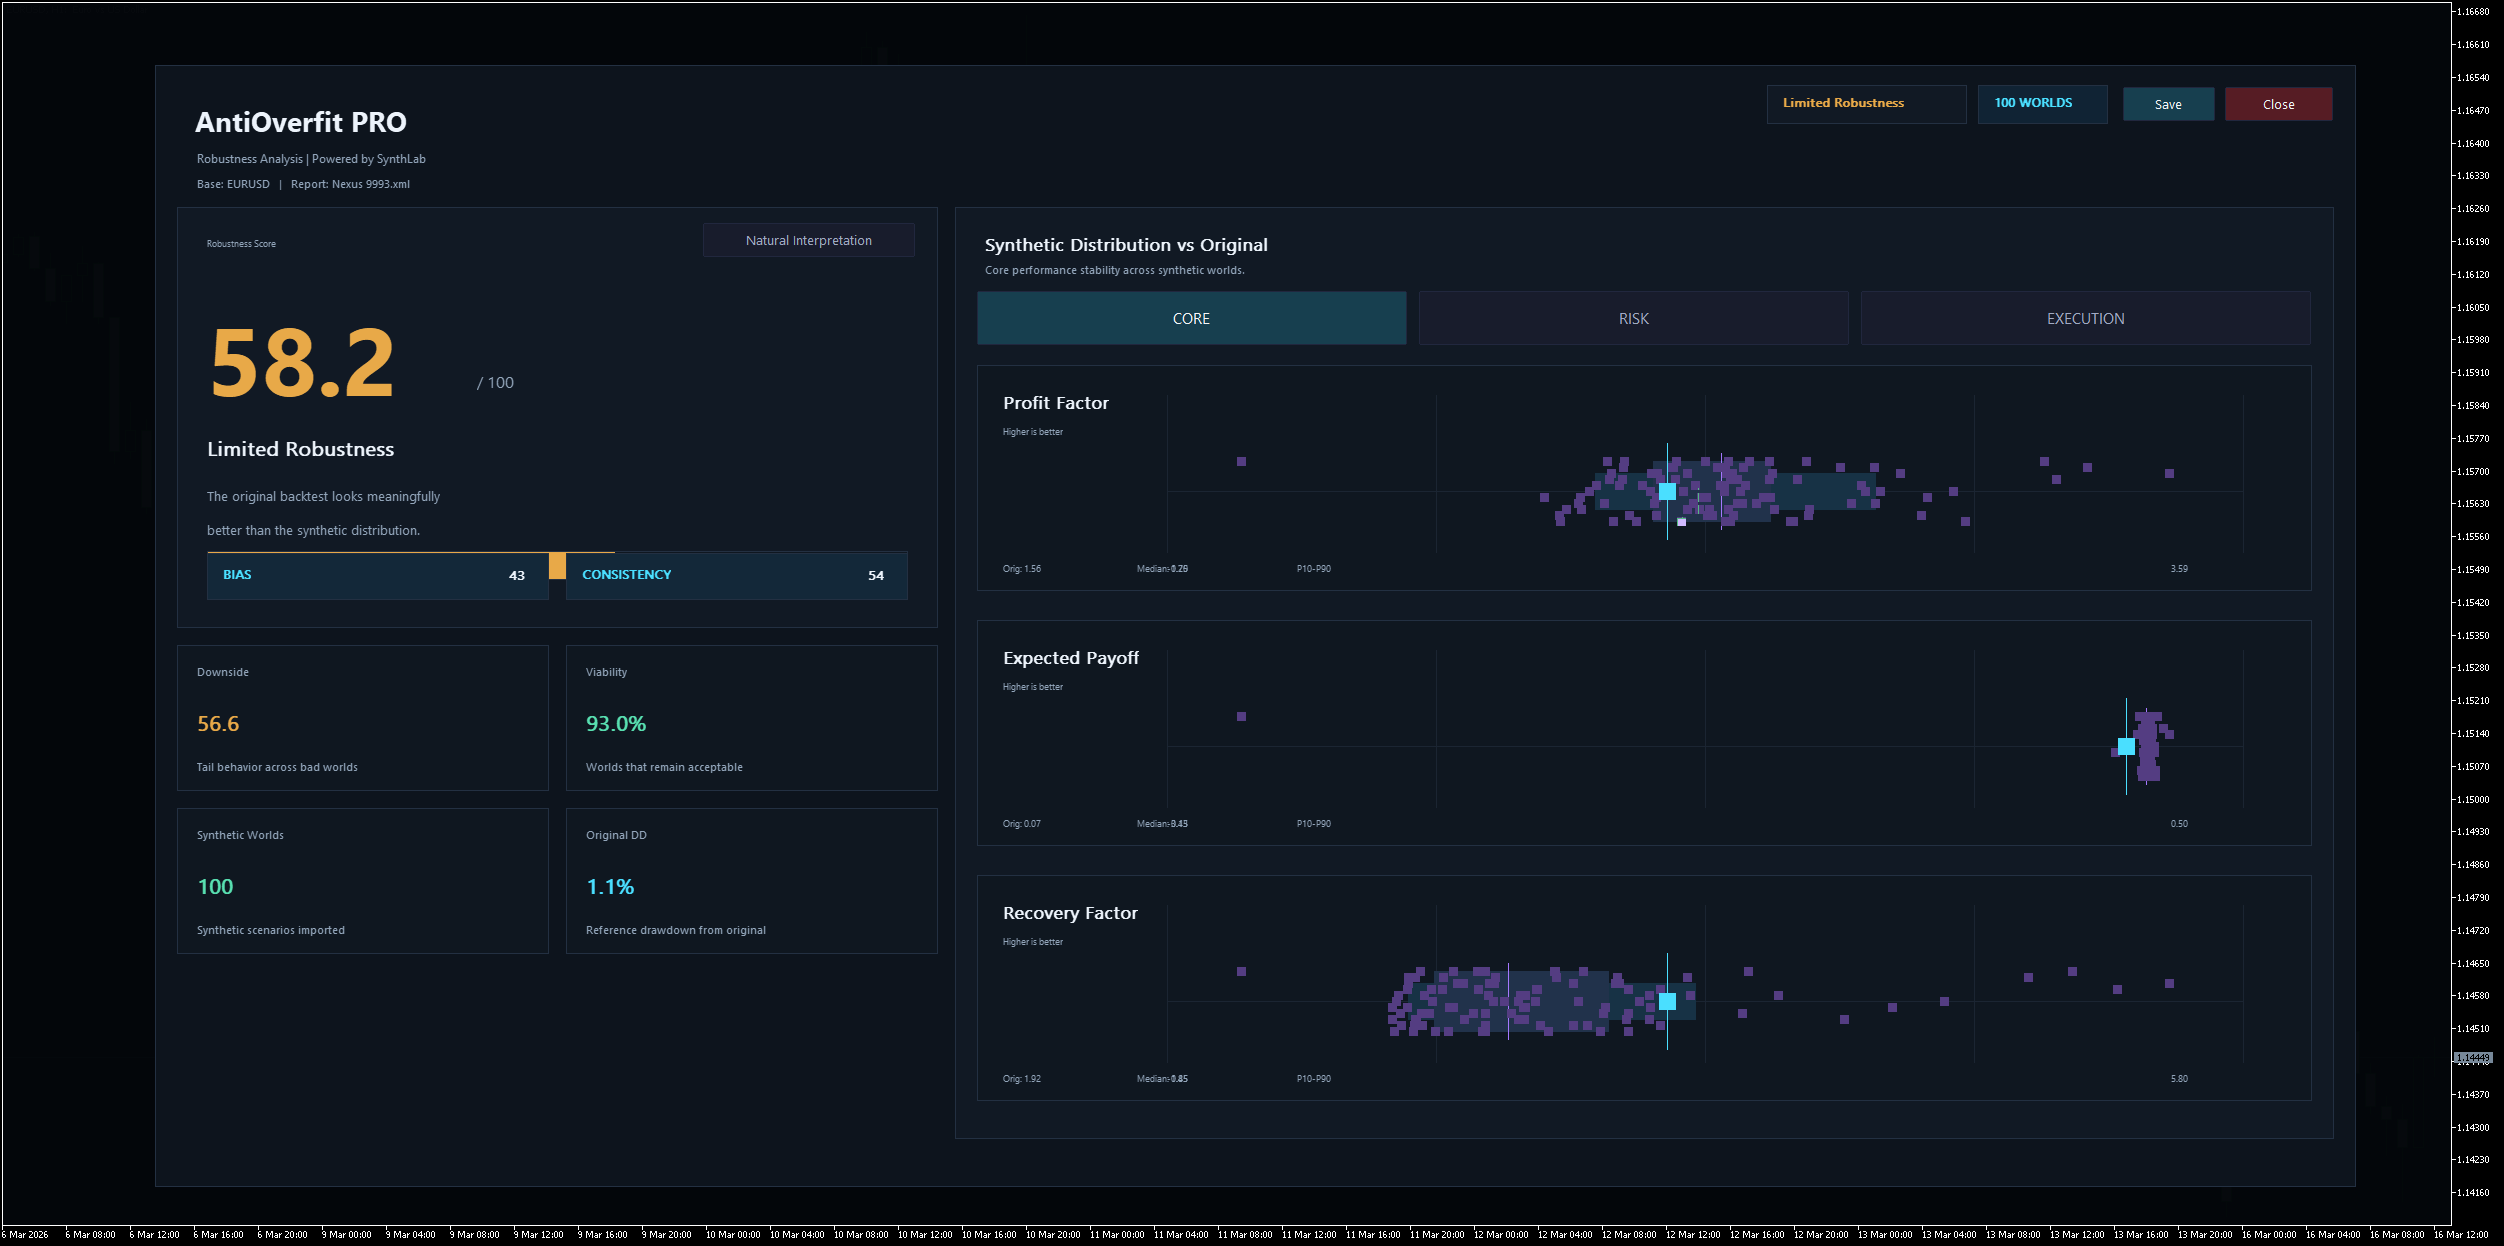This screenshot has width=2504, height=1246.
Task: Switch to the RISK tab
Action: pos(1633,318)
